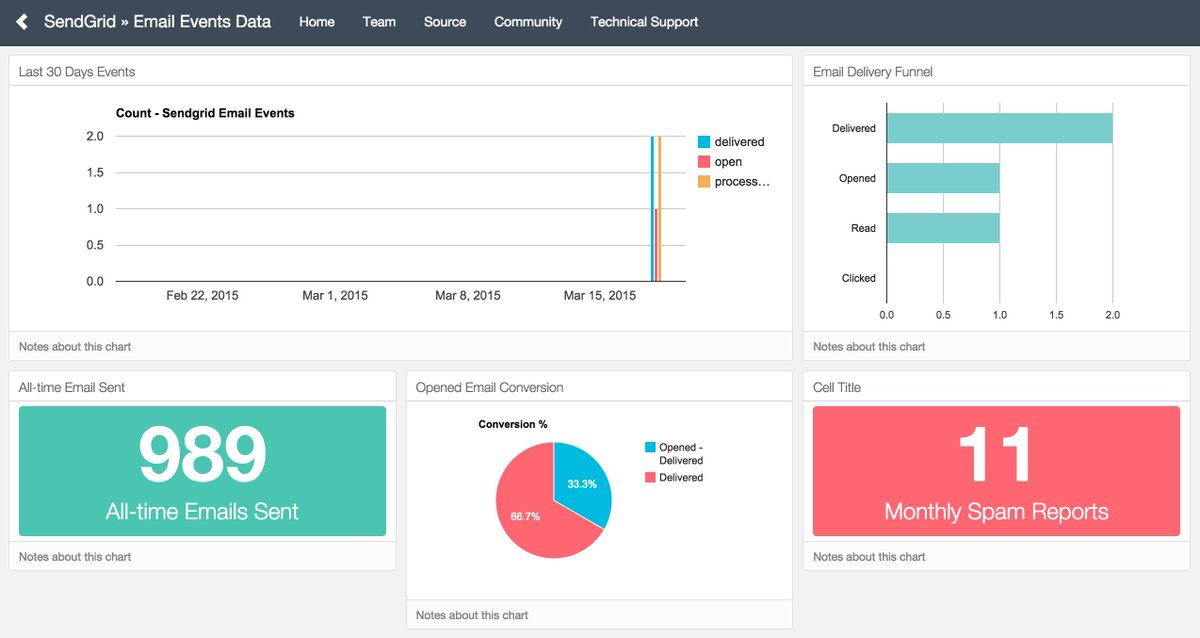Click the Delivered bar in the funnel chart
This screenshot has height=638, width=1200.
click(x=998, y=127)
